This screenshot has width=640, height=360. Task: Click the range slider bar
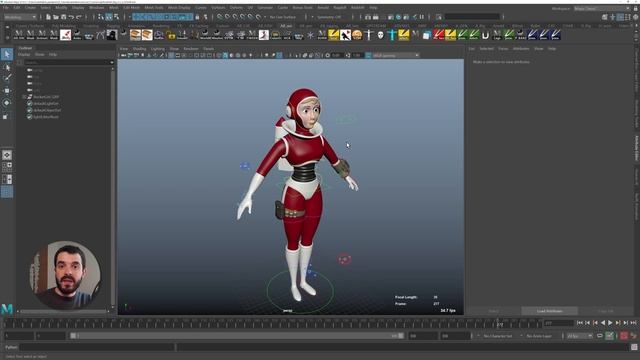tap(237, 336)
